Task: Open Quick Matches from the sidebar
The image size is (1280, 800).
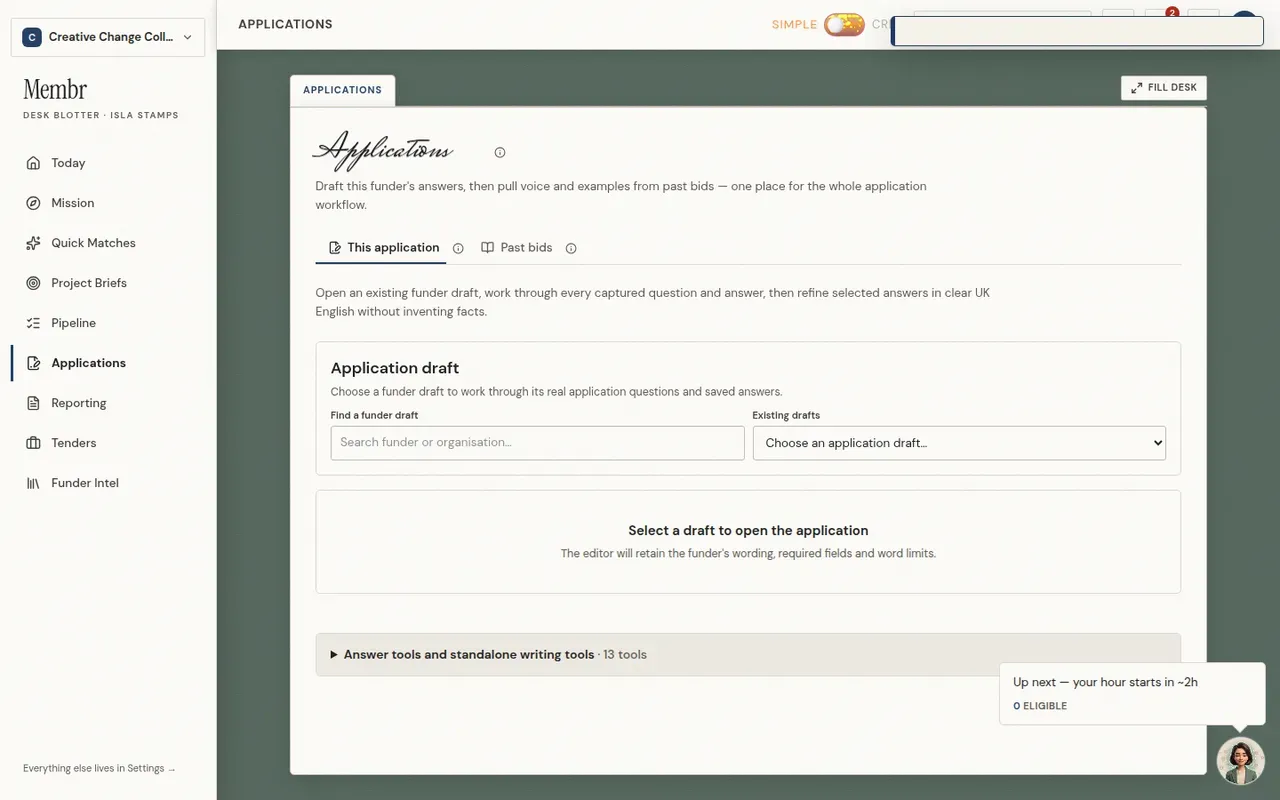Action: [x=108, y=243]
